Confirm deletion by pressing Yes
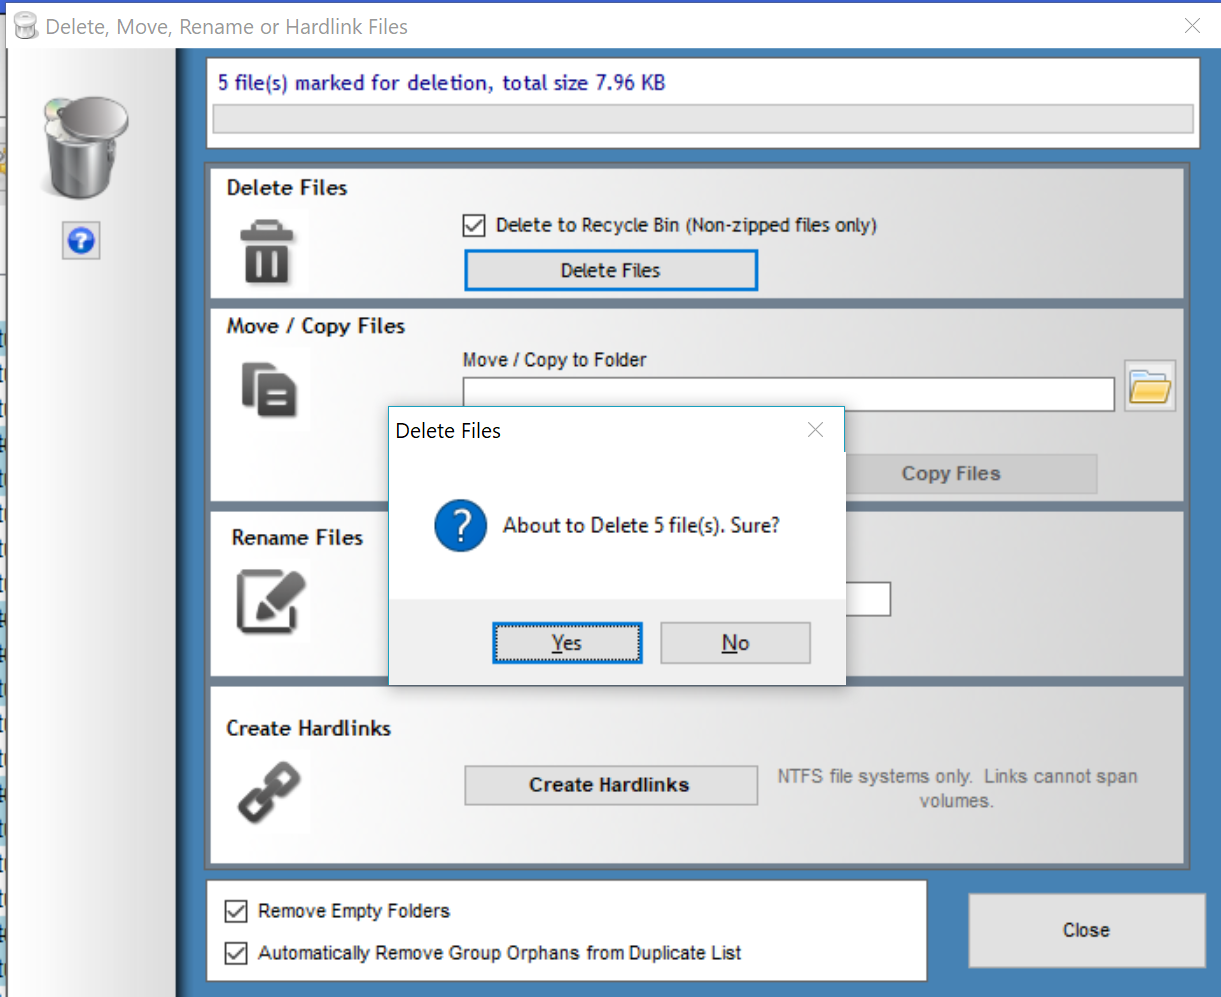The height and width of the screenshot is (997, 1221). (x=567, y=643)
